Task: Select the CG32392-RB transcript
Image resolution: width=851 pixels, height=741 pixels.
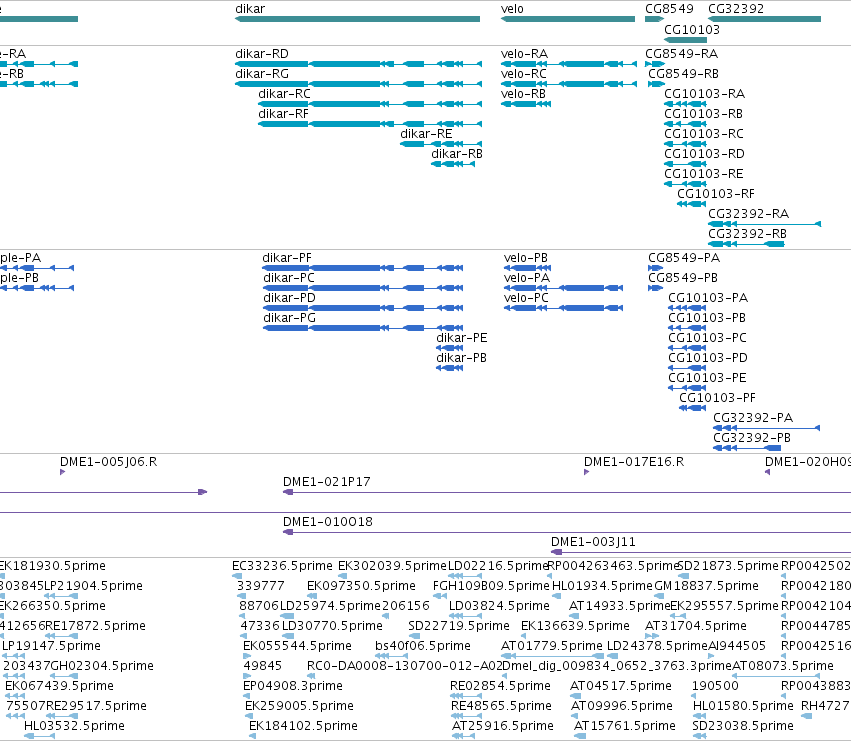Action: coord(746,244)
